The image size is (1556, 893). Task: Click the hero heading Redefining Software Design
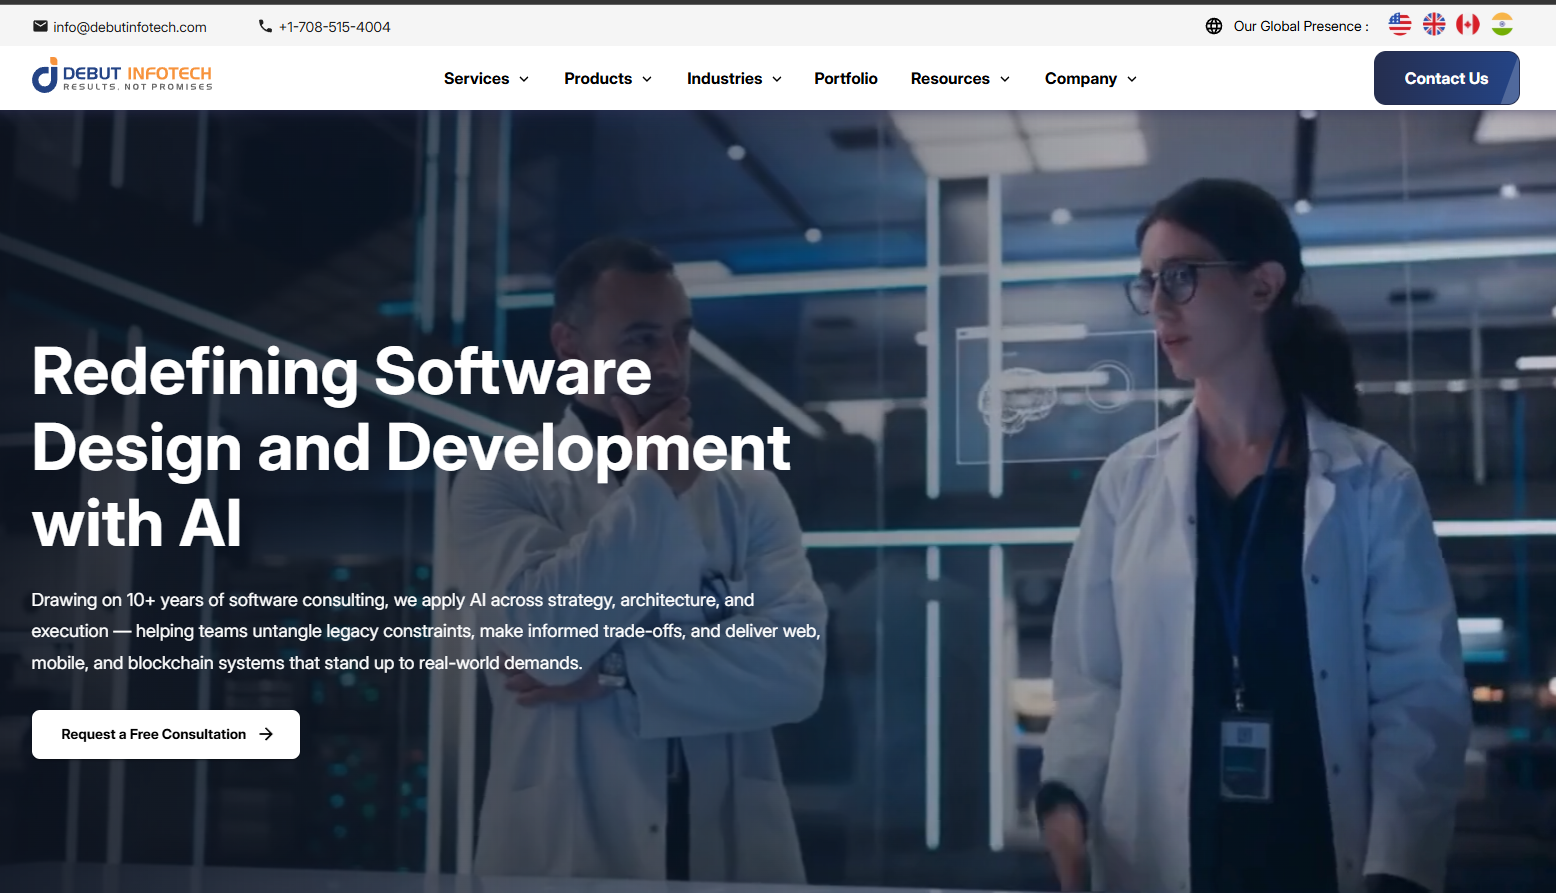[411, 446]
